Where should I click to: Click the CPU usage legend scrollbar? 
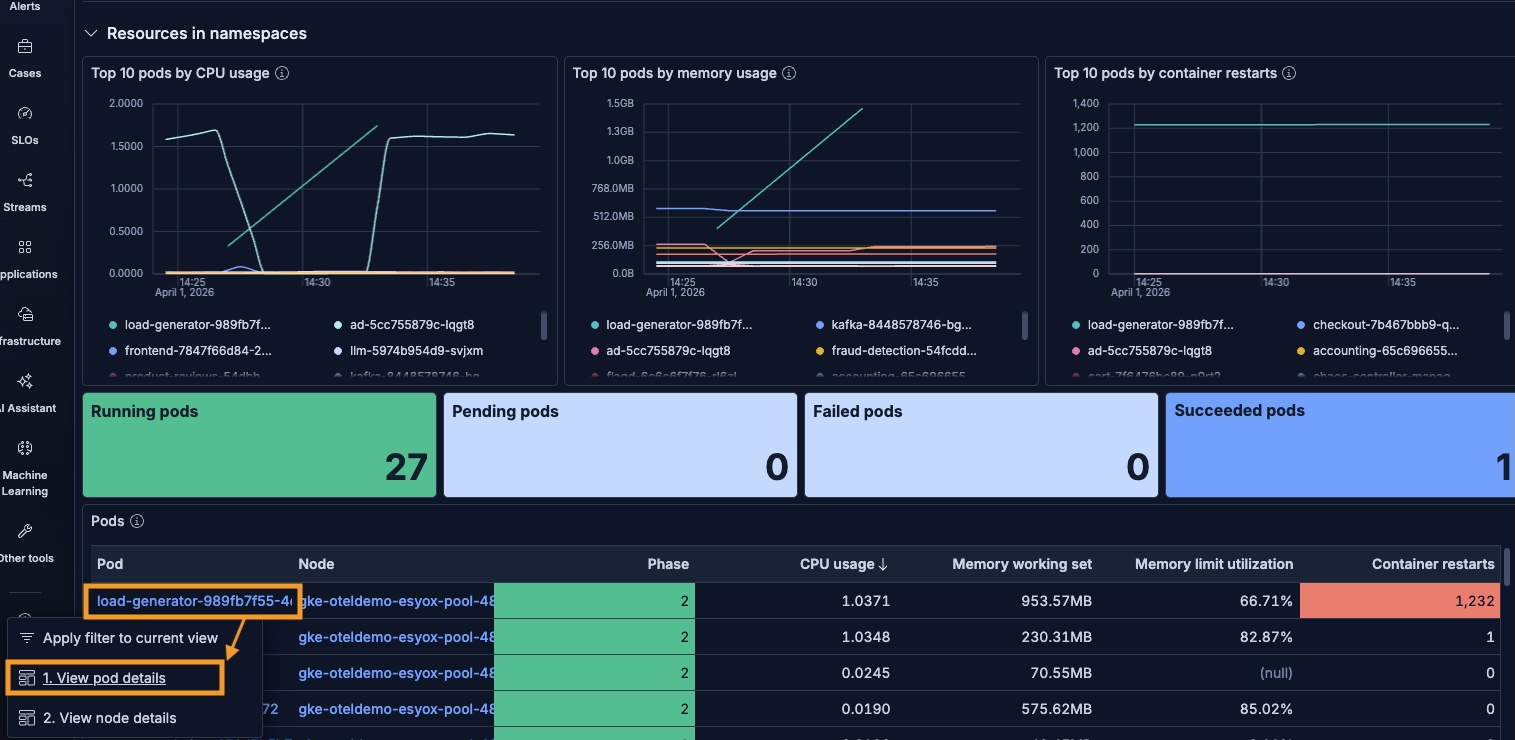tap(544, 326)
